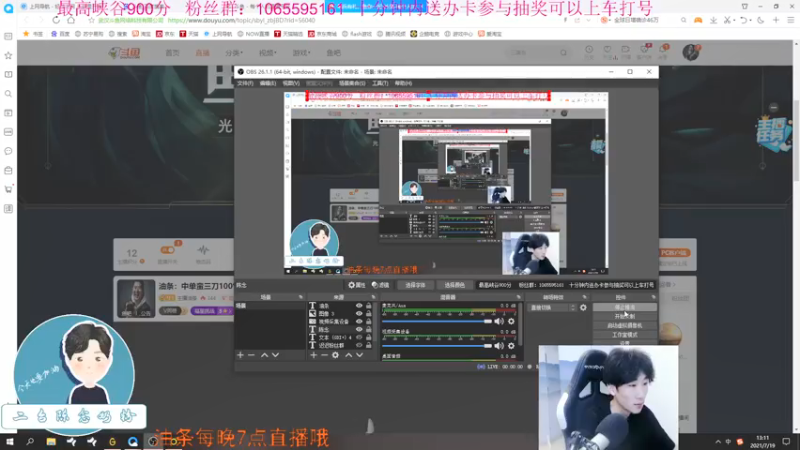Bookmark page with star in address bar

pos(91,20)
